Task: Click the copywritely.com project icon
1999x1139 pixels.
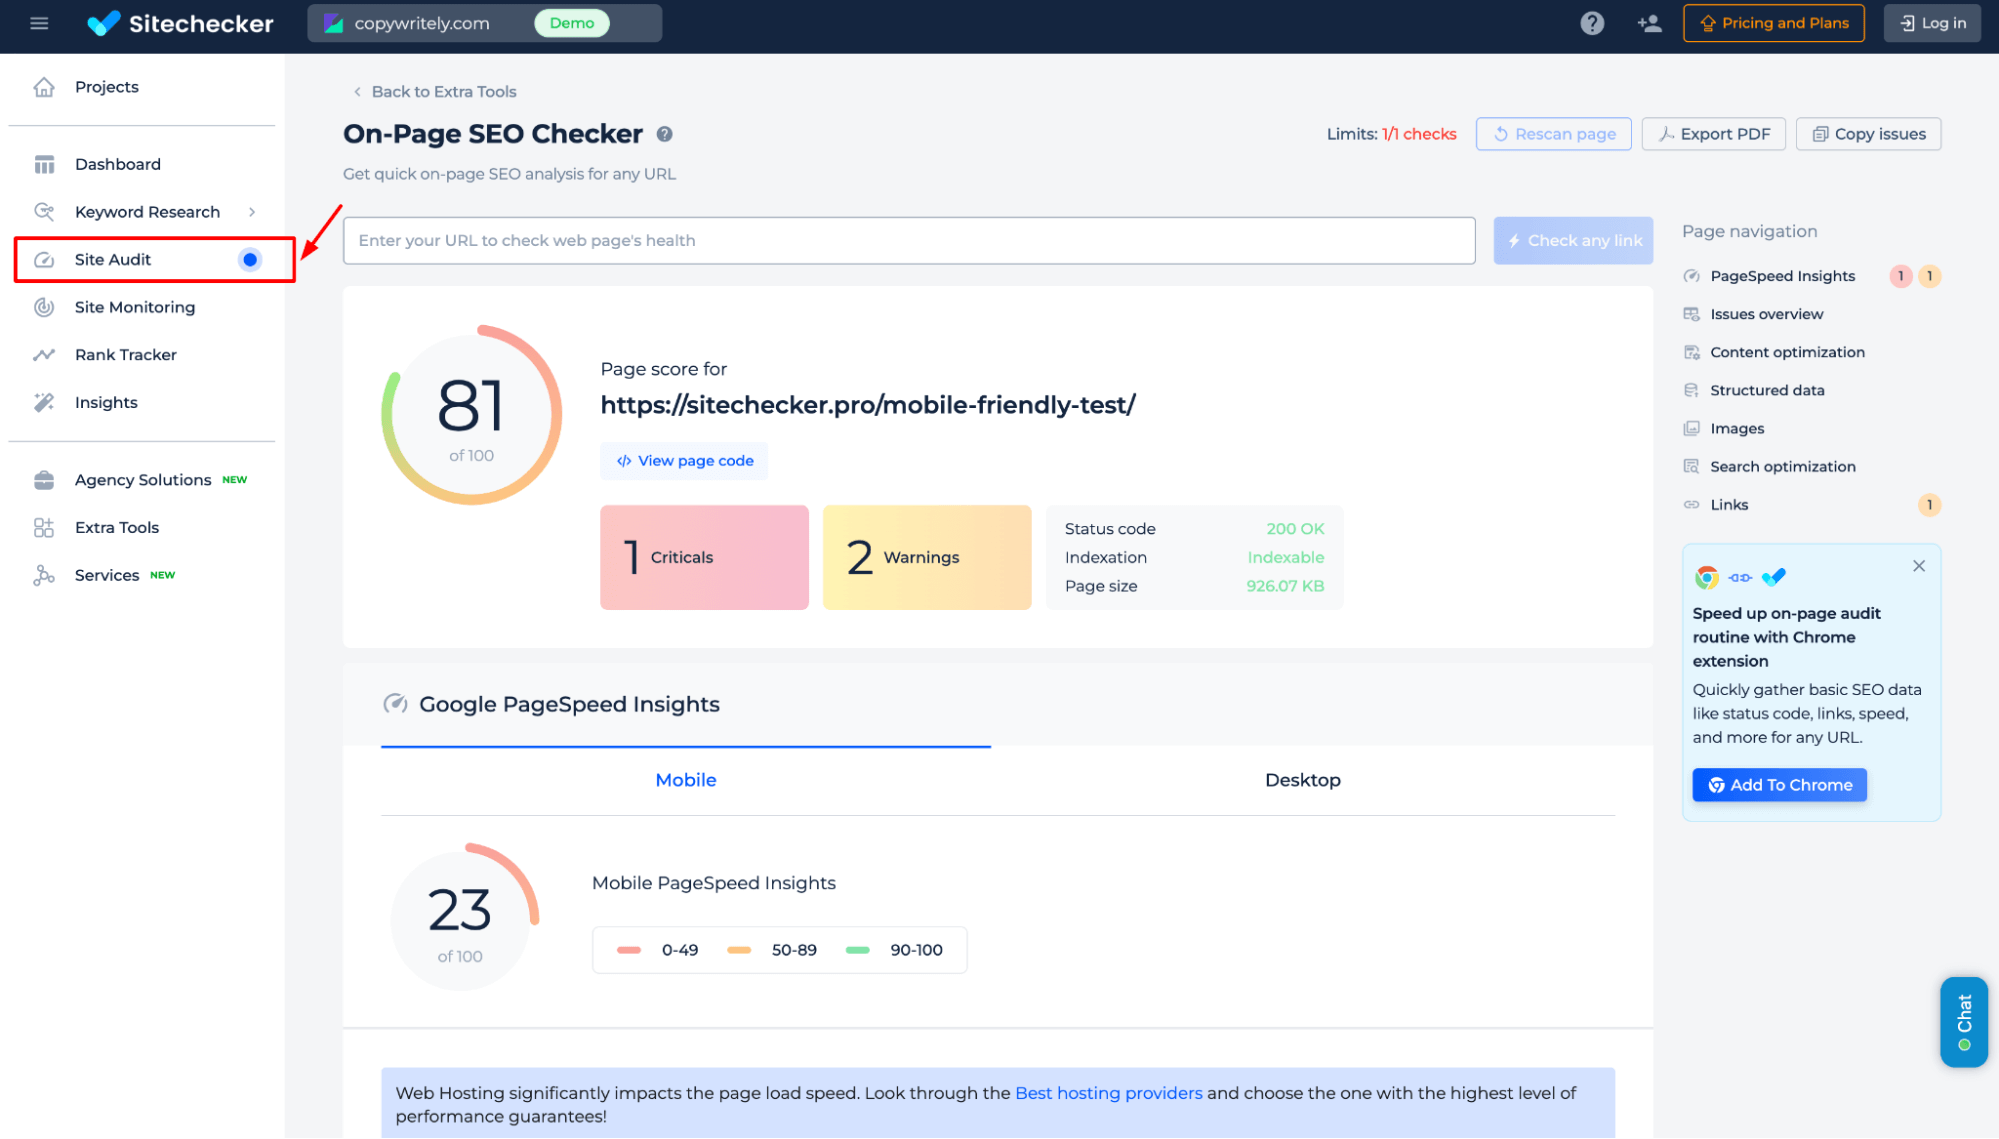Action: point(334,23)
